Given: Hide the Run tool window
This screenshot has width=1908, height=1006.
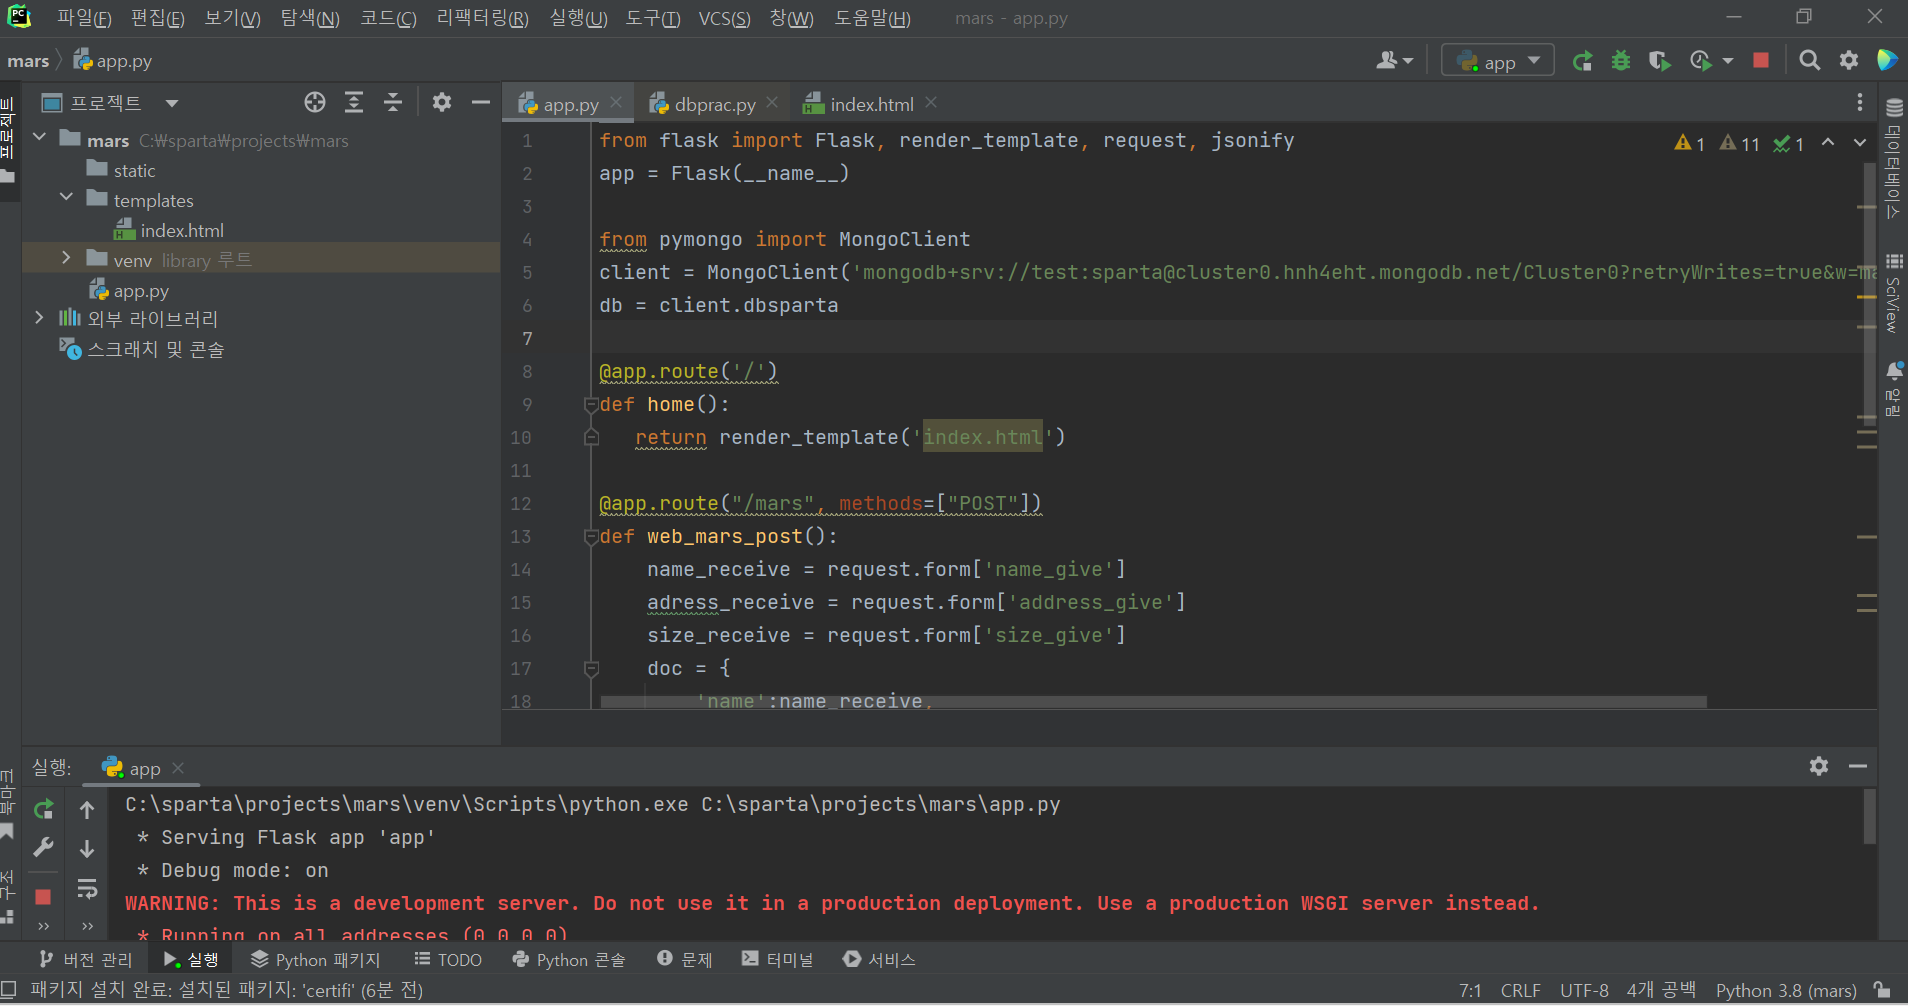Looking at the screenshot, I should click(1858, 766).
